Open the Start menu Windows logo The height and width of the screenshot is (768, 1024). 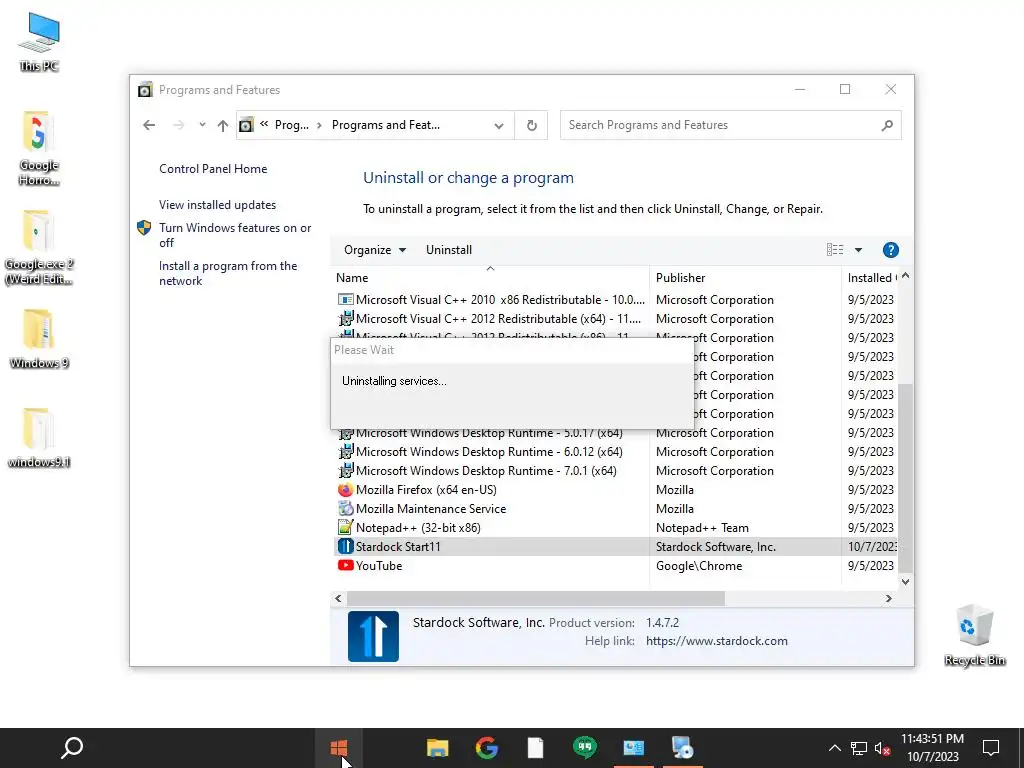pyautogui.click(x=339, y=748)
